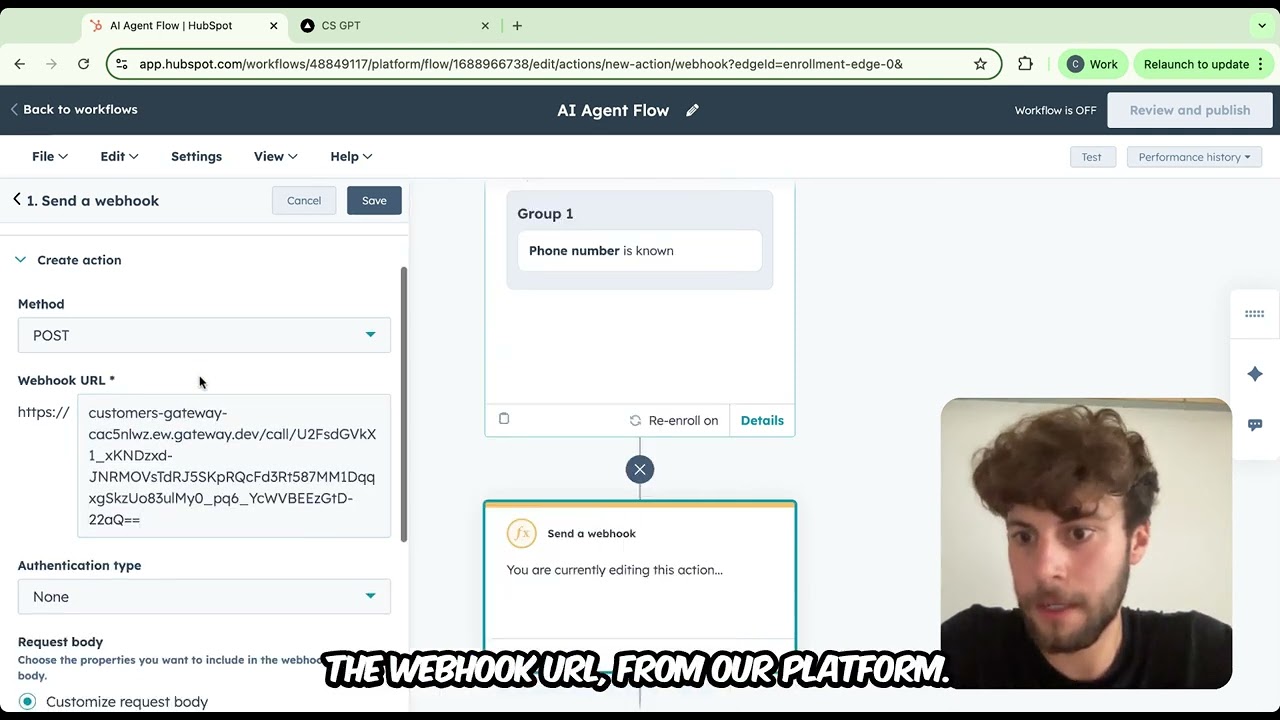
Task: Open the Edit menu
Action: tap(119, 156)
